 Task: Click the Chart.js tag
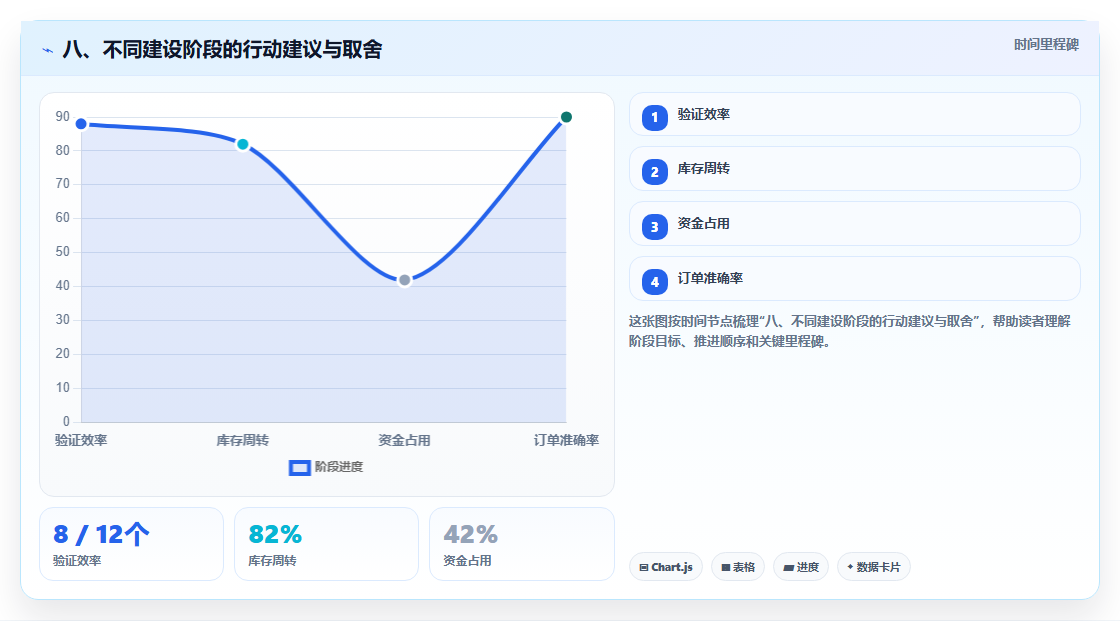coord(666,567)
